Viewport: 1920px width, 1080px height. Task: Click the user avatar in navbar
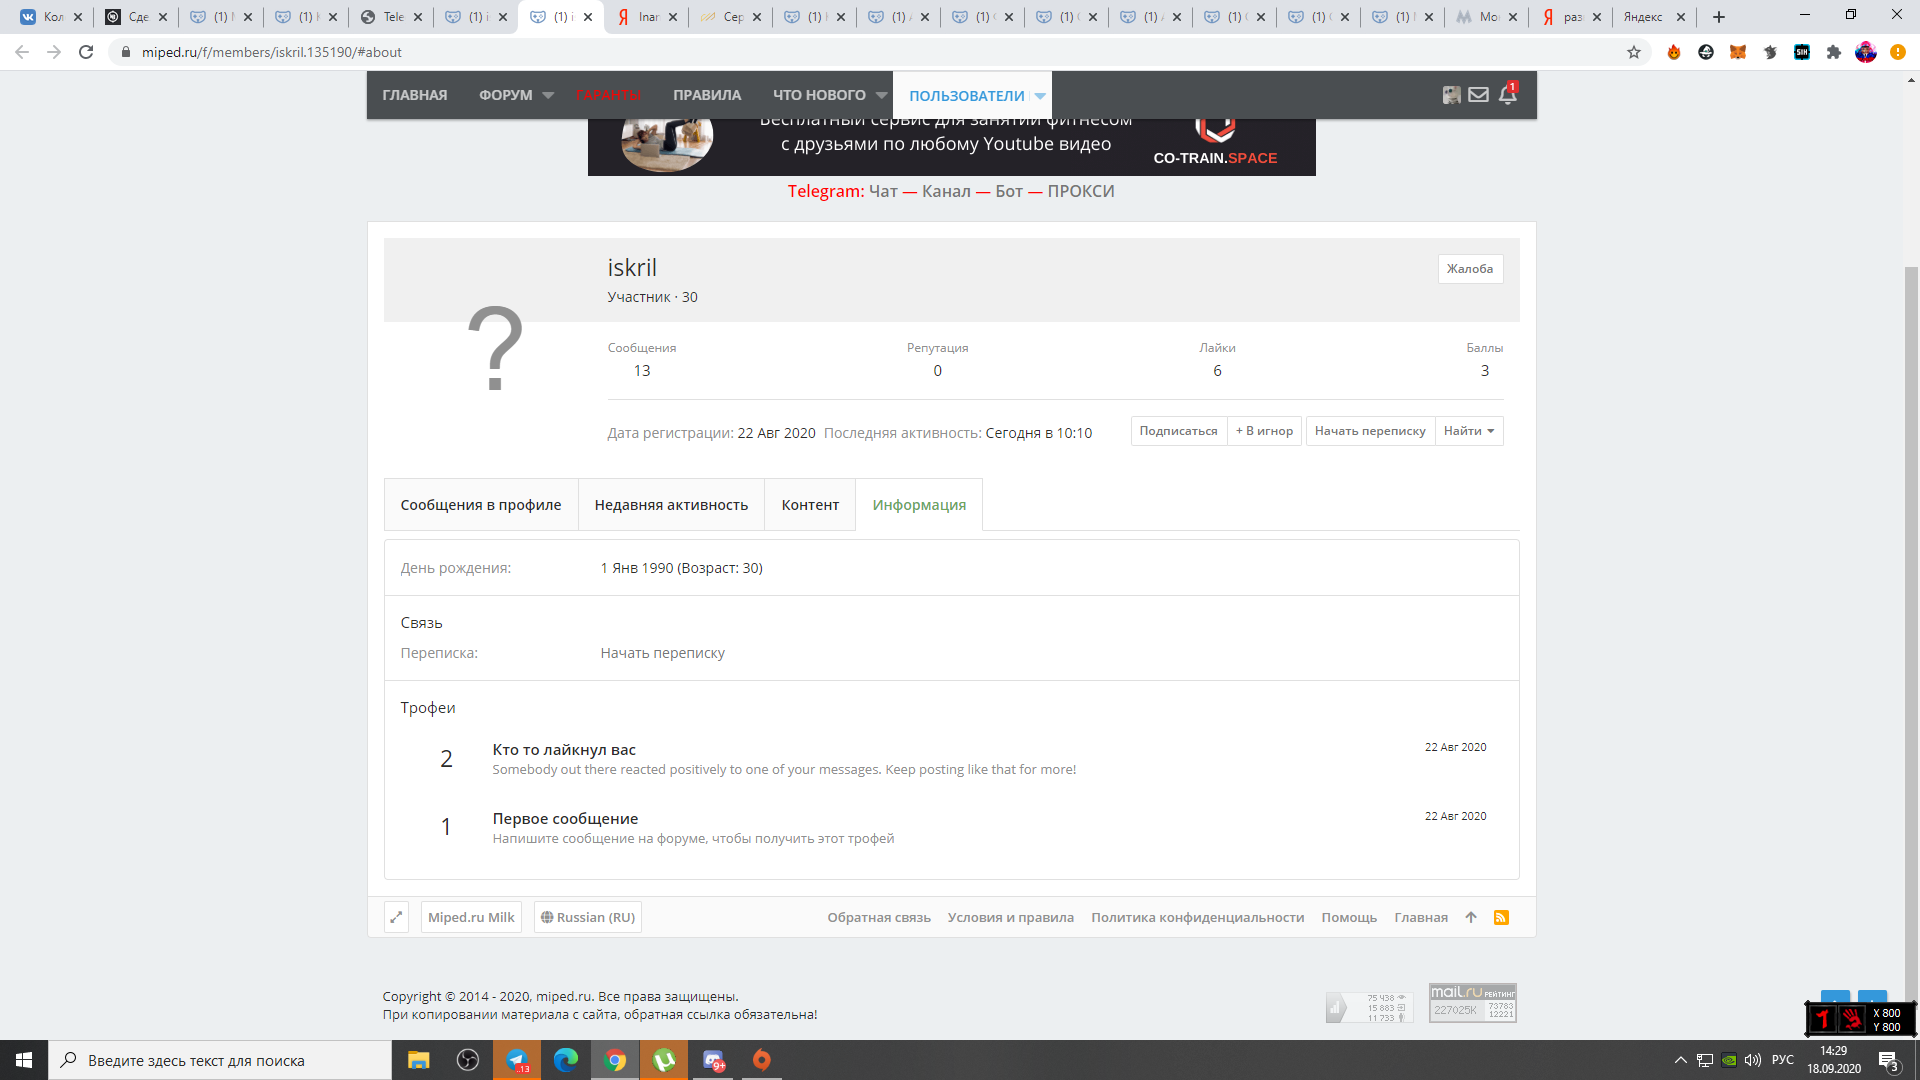[x=1452, y=95]
